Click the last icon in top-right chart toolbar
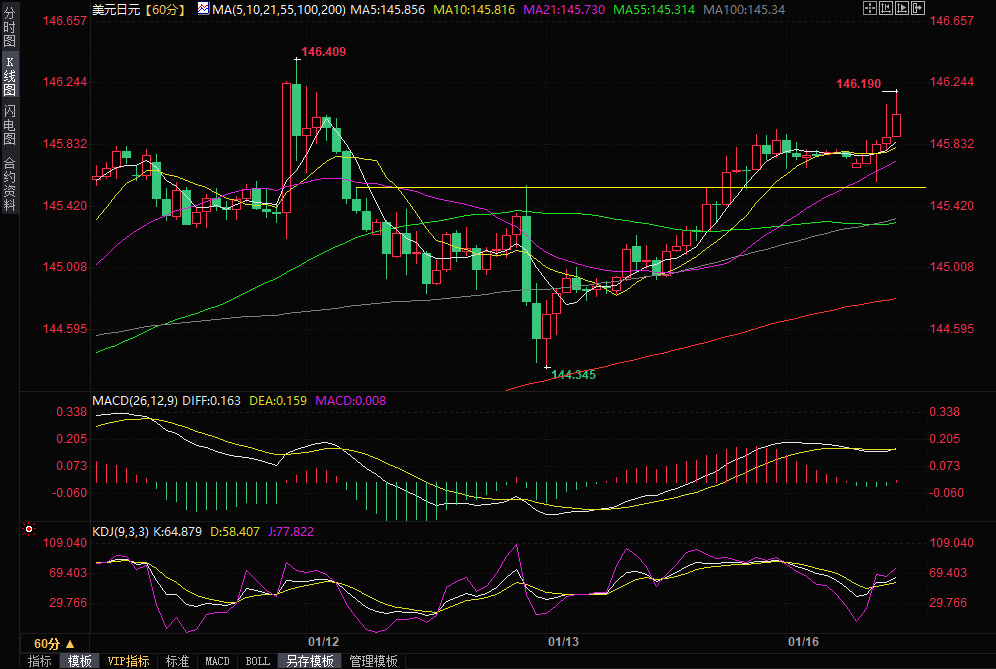Screen dimensions: 996x669 point(916,9)
